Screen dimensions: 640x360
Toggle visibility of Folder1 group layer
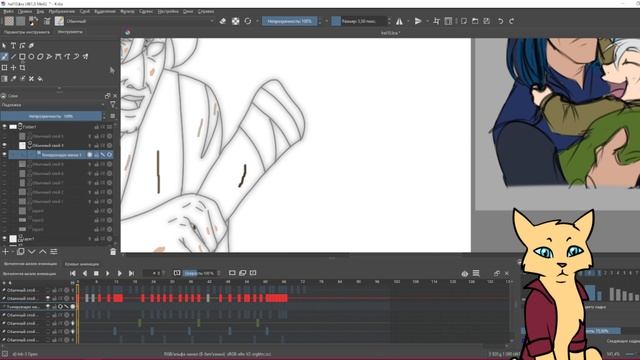click(4, 127)
